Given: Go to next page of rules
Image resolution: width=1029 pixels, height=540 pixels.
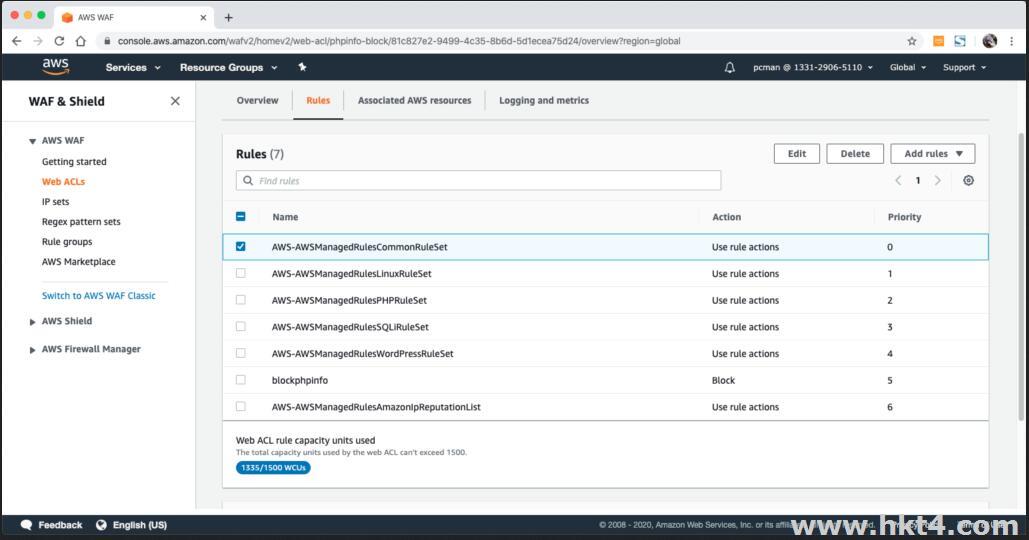Looking at the screenshot, I should coord(938,180).
